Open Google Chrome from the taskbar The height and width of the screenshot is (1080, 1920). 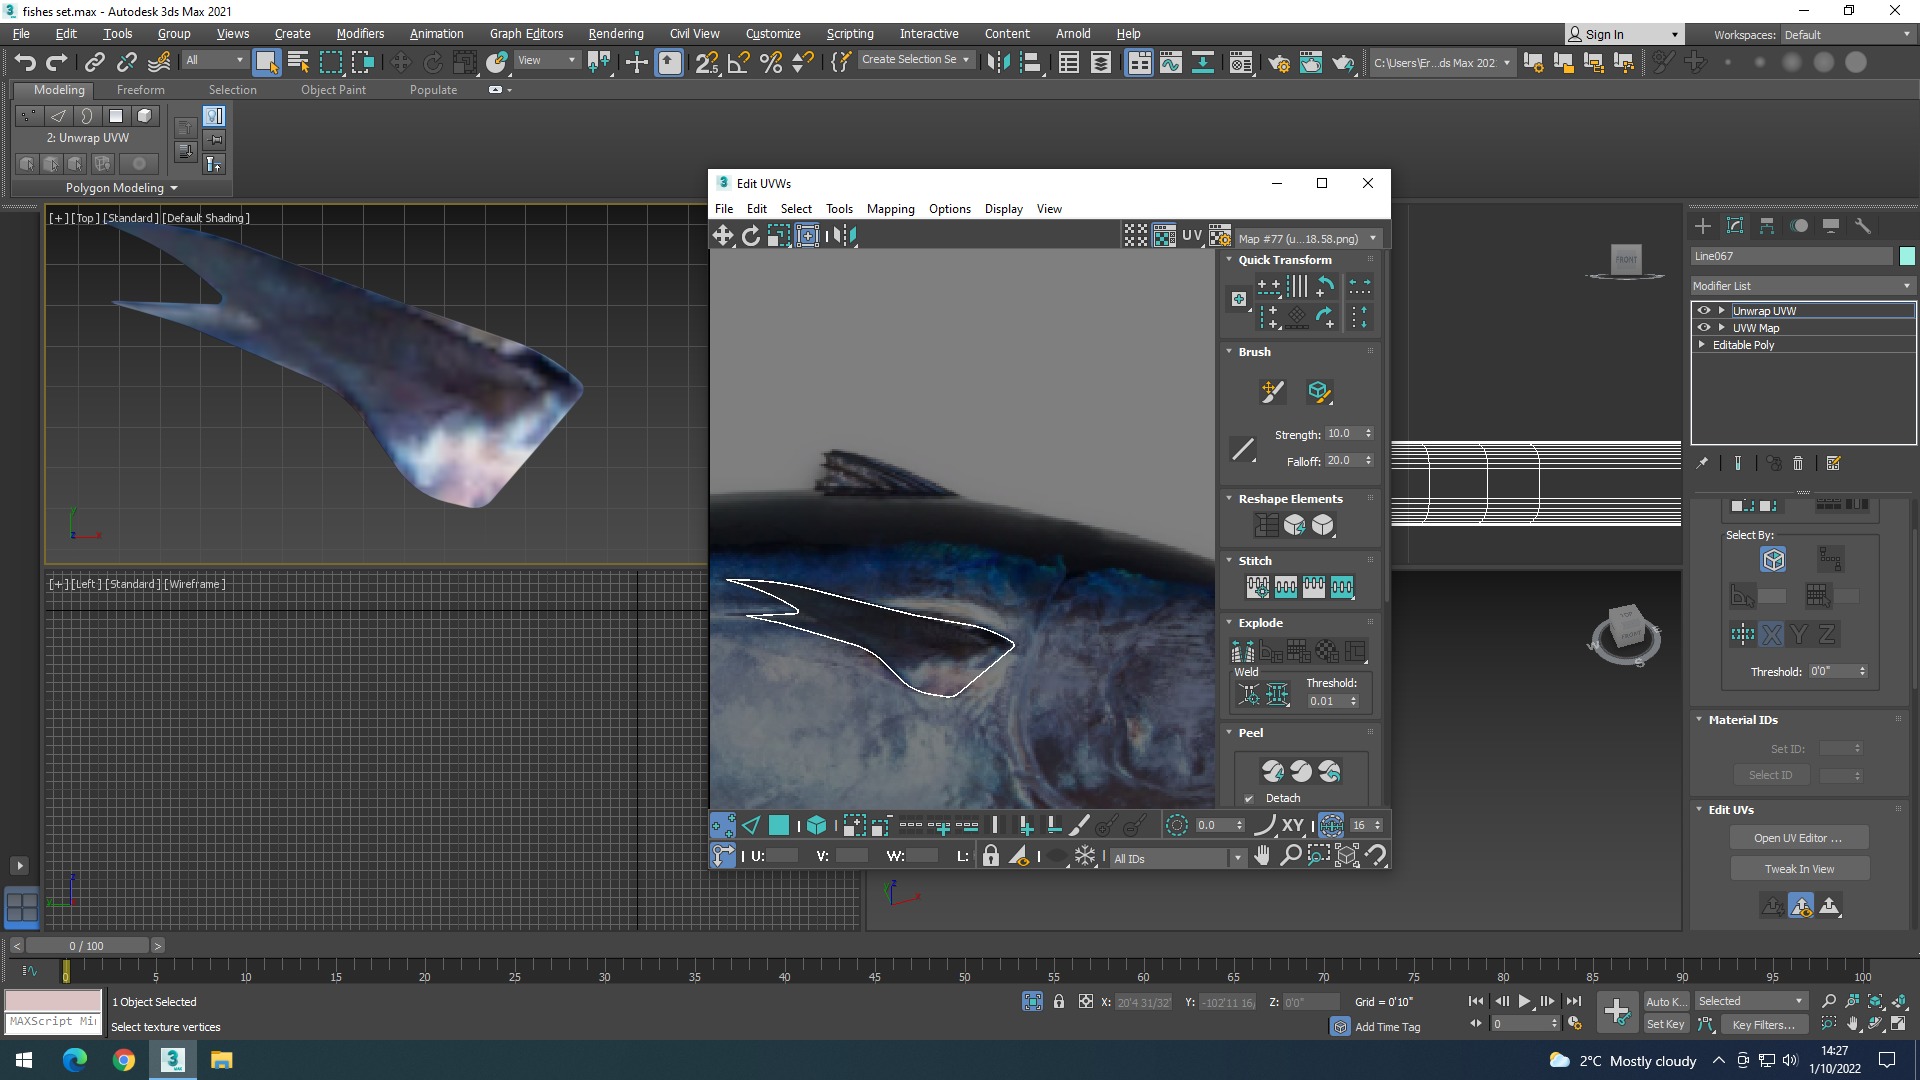click(x=124, y=1060)
